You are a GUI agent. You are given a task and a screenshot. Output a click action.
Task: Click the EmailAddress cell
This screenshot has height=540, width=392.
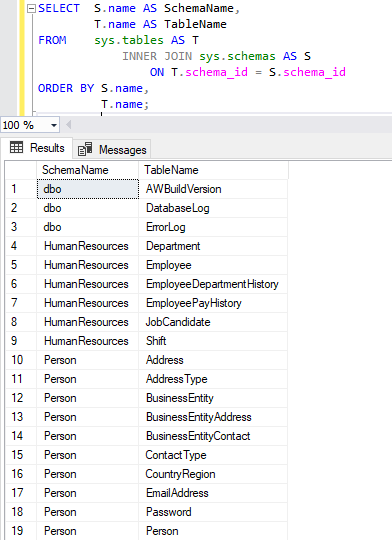coord(213,493)
